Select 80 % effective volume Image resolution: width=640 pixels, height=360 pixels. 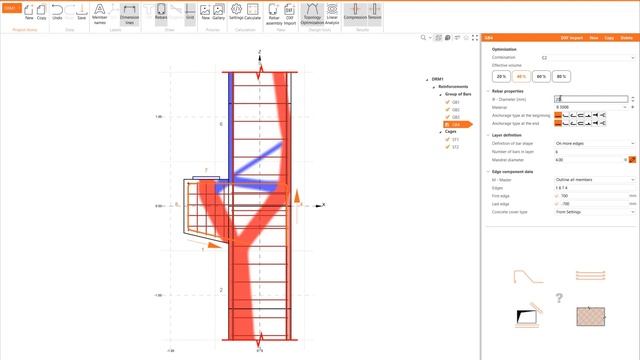click(x=561, y=76)
